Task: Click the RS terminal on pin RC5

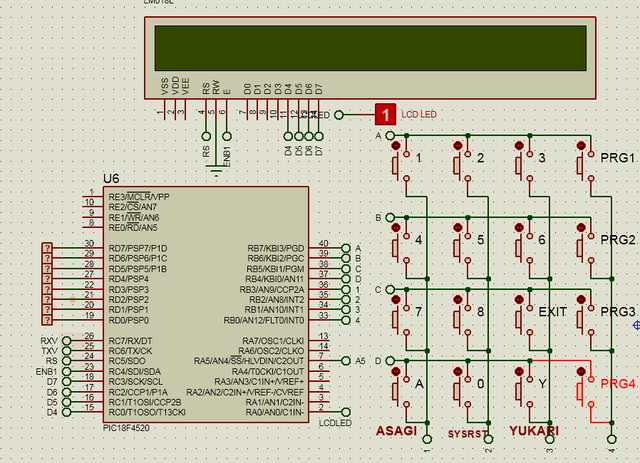Action: (x=66, y=361)
